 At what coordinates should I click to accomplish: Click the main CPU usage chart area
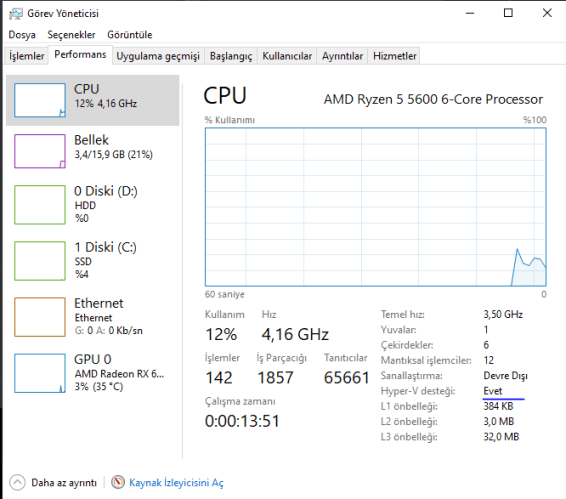[375, 207]
